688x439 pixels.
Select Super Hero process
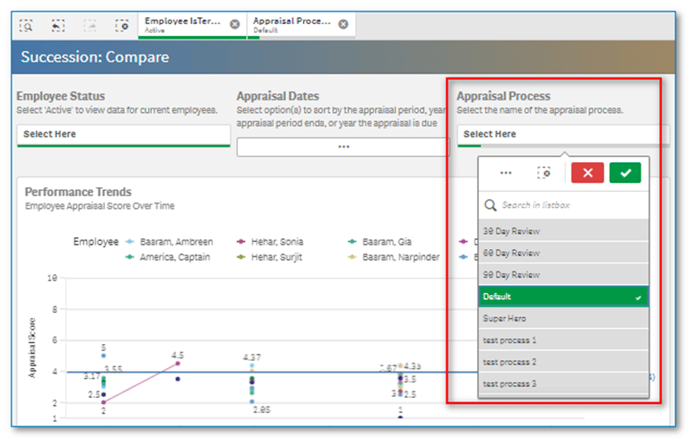(563, 318)
